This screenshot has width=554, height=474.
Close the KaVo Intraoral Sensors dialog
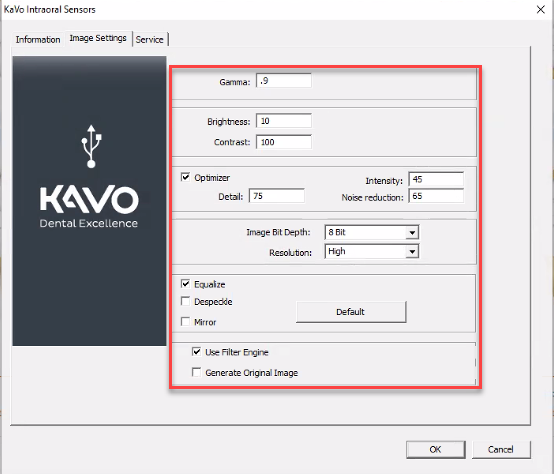[x=541, y=10]
